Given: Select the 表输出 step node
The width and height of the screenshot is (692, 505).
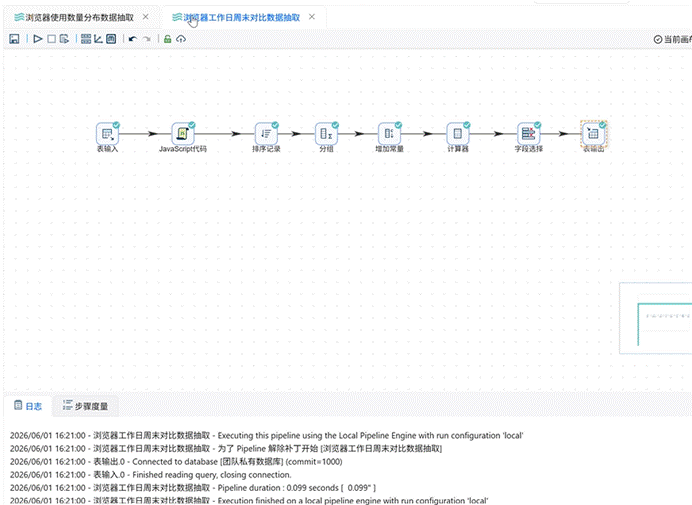Looking at the screenshot, I should coord(594,133).
